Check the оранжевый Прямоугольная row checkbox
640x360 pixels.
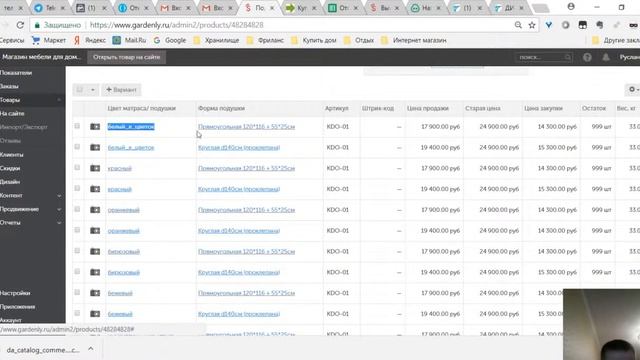tap(77, 209)
